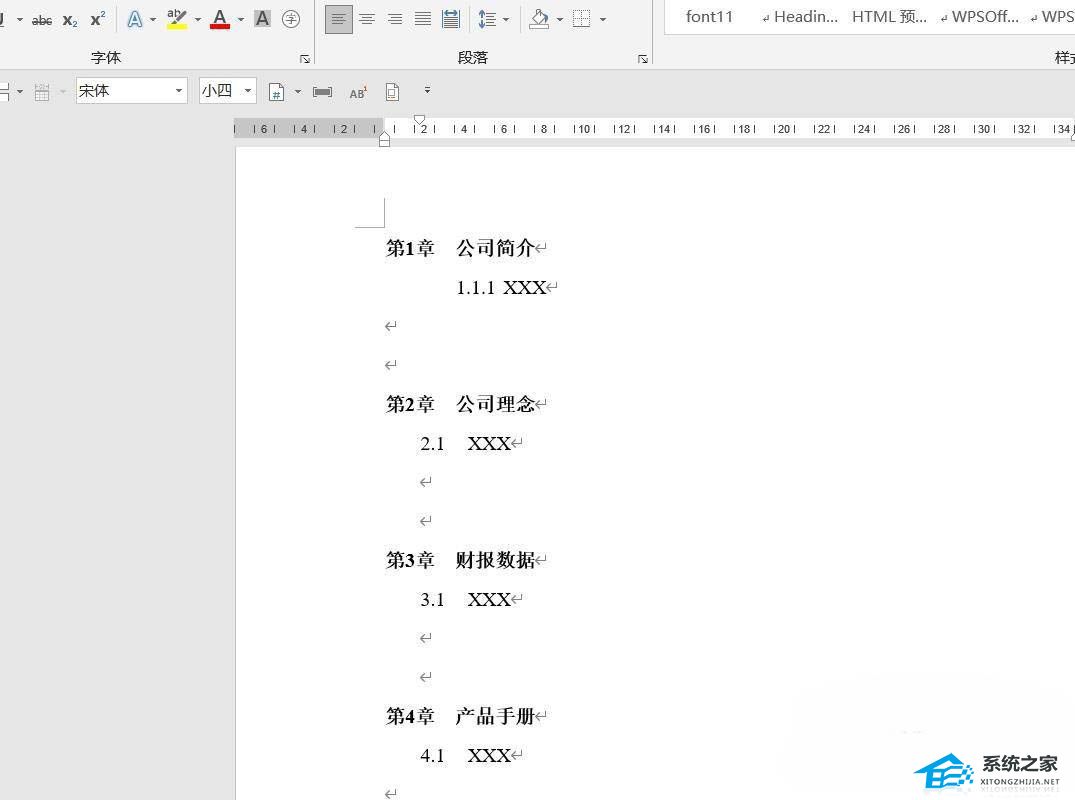The height and width of the screenshot is (800, 1075).
Task: Open highlight color dropdown arrow
Action: (x=197, y=19)
